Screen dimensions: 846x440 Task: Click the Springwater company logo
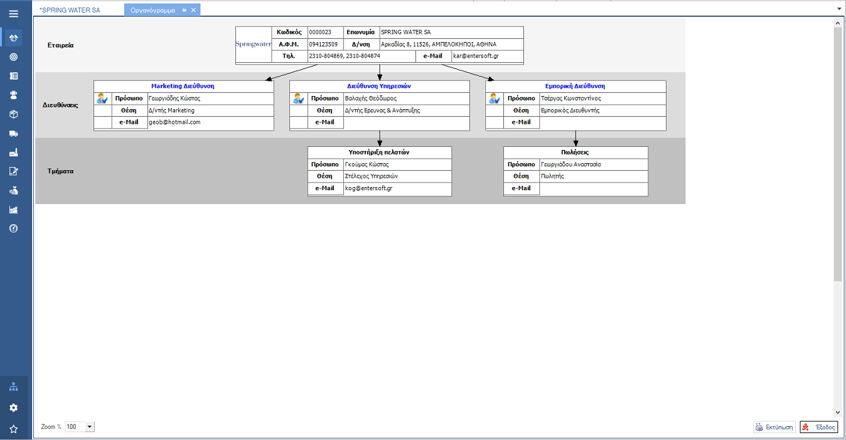(254, 44)
